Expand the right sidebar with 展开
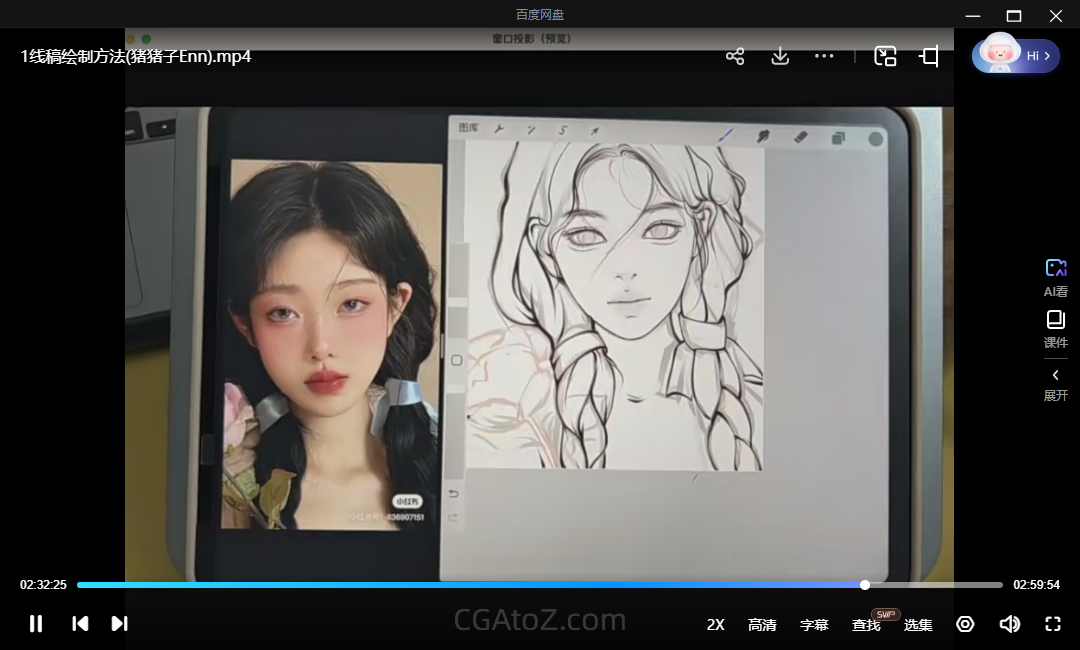The height and width of the screenshot is (650, 1080). [1056, 384]
